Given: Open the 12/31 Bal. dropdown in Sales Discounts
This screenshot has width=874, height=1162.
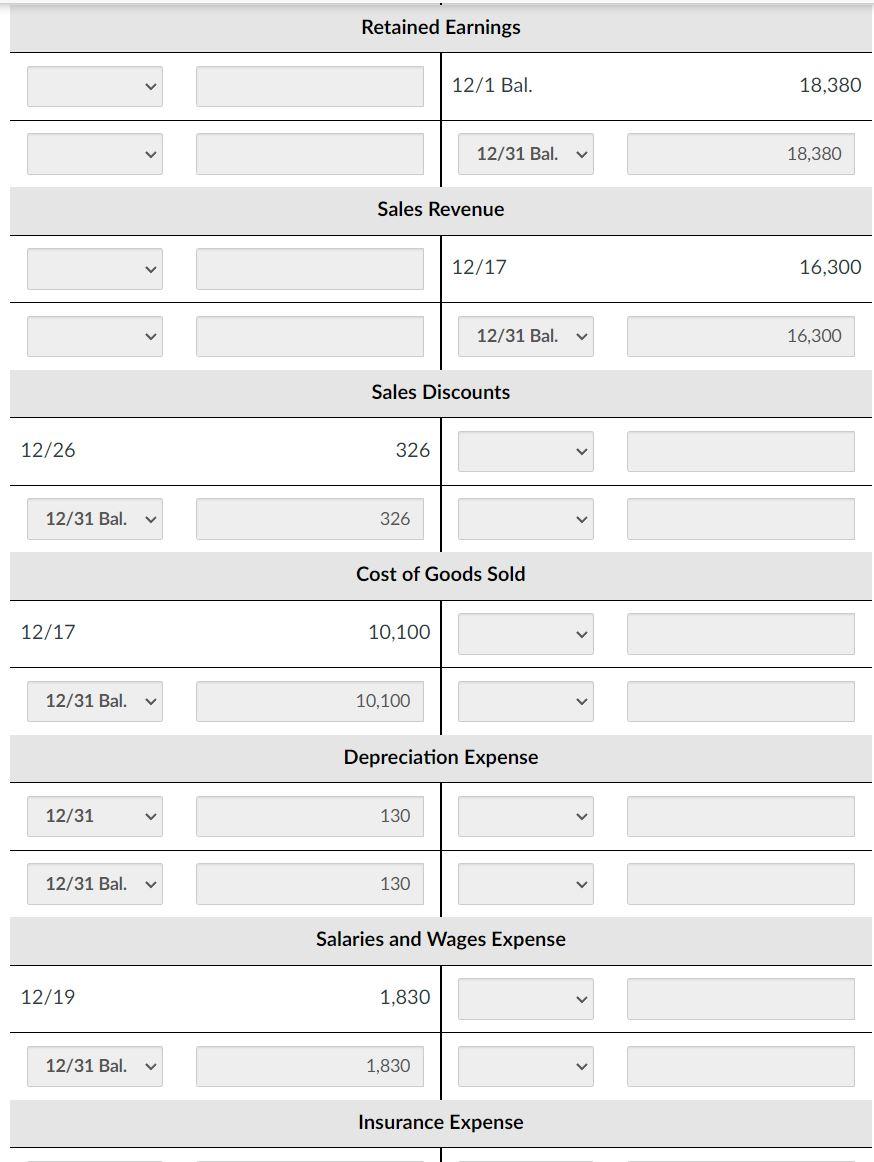Looking at the screenshot, I should 94,518.
